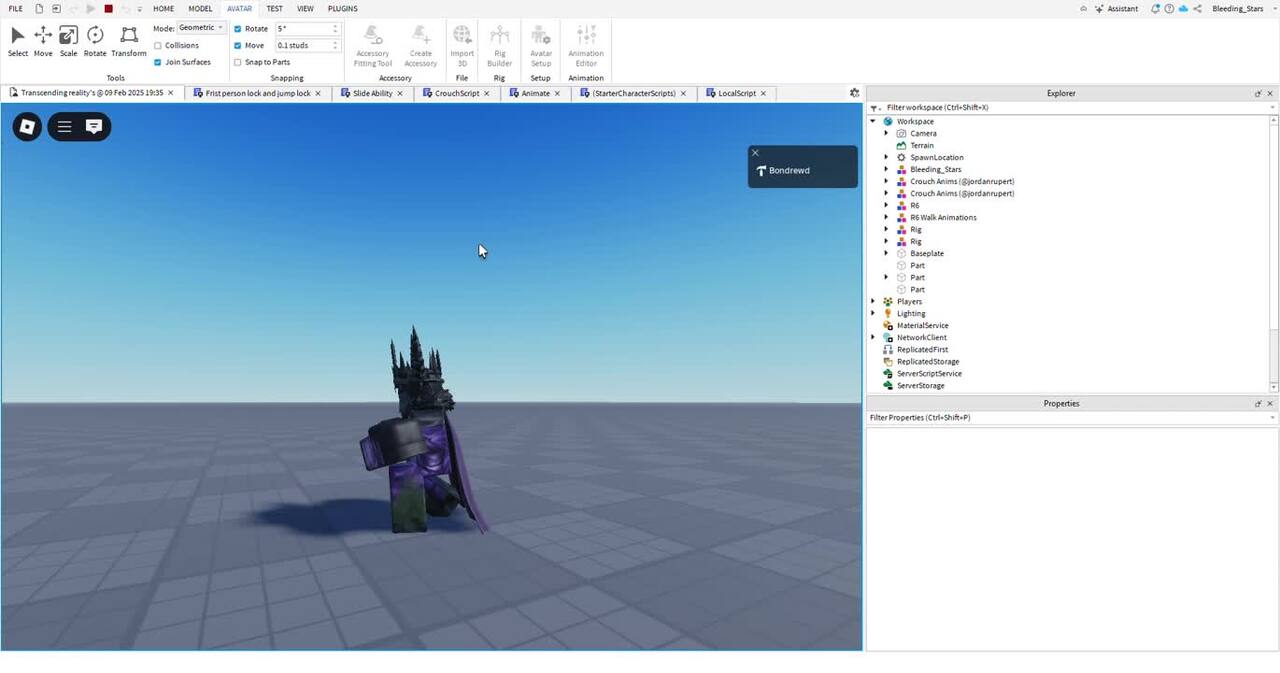Switch to the VIEW ribbon tab

coord(305,9)
